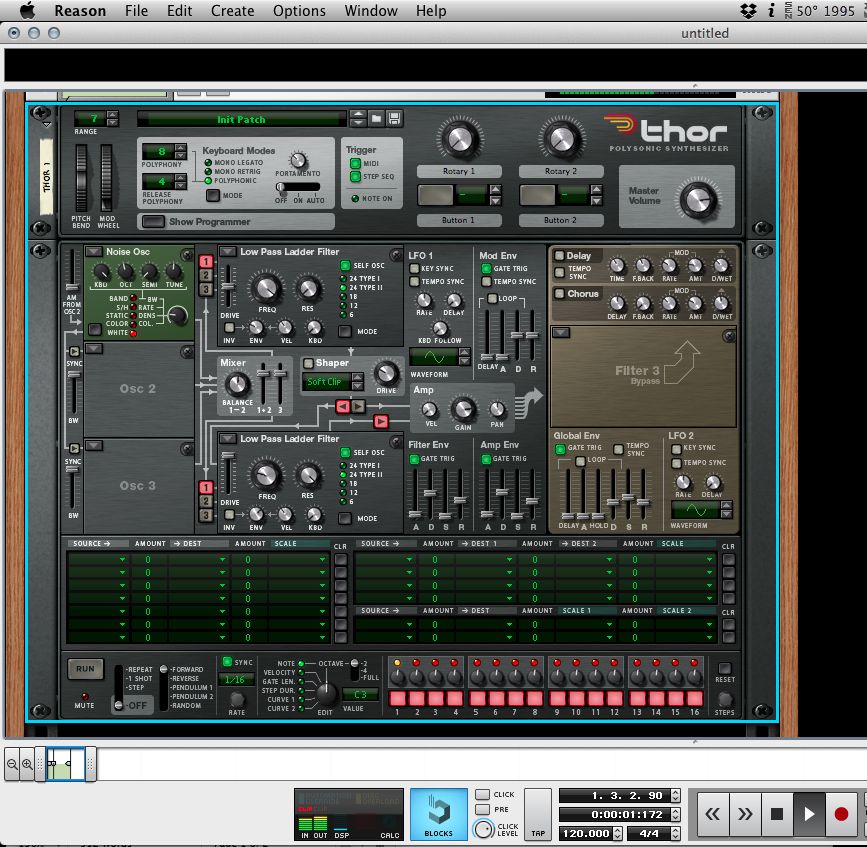Browse patches with the folder icon

click(376, 118)
